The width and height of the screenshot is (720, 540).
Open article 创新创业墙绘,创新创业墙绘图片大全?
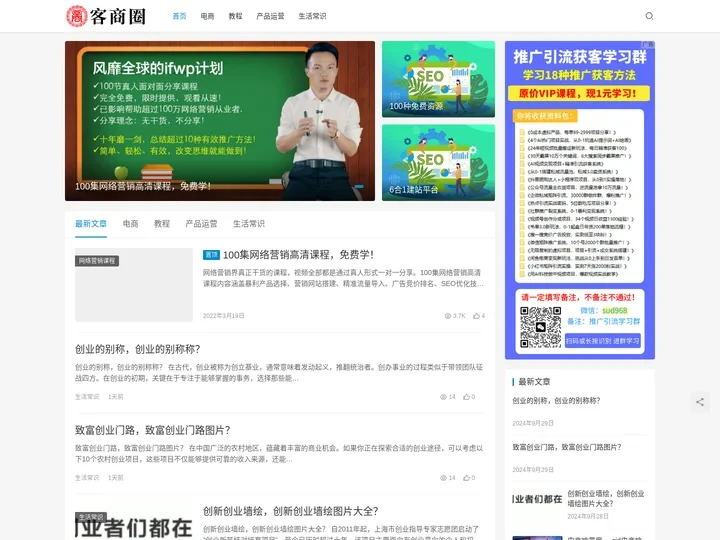(291, 511)
